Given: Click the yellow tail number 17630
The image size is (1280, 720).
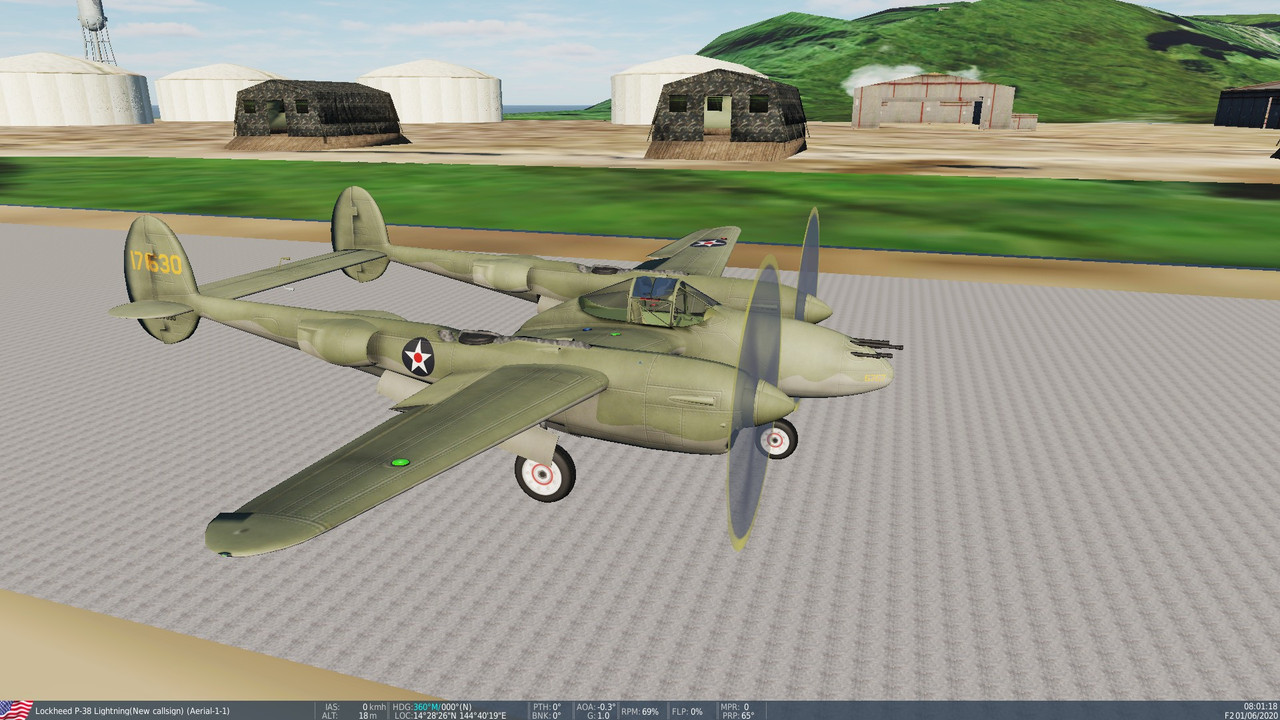Looking at the screenshot, I should coord(156,263).
